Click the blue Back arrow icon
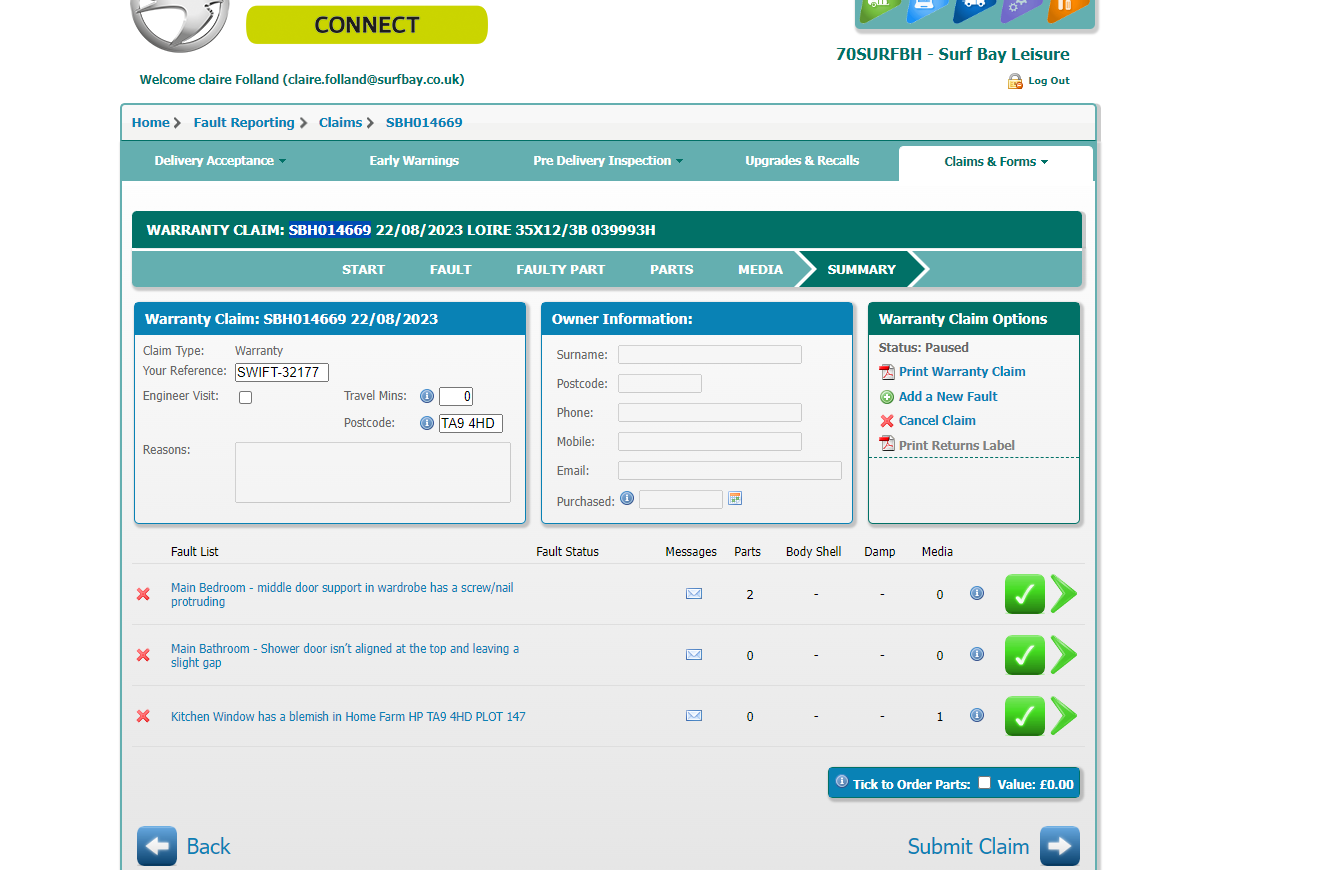The width and height of the screenshot is (1337, 870). pos(157,846)
